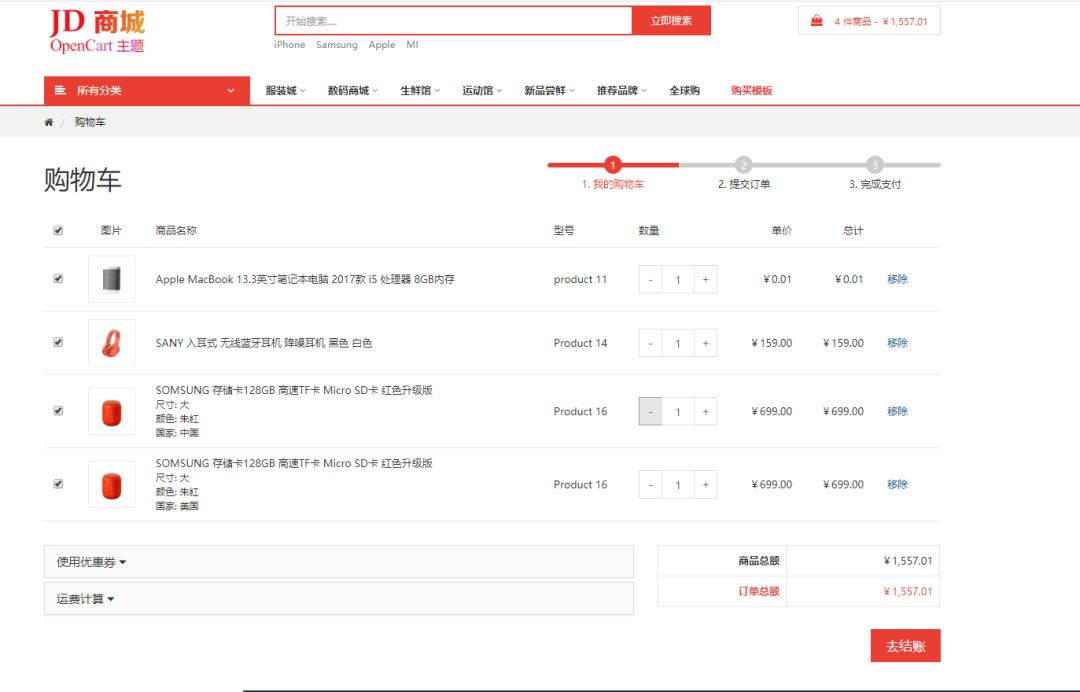The height and width of the screenshot is (692, 1080).
Task: Click the MI search suggestion link
Action: tap(412, 45)
